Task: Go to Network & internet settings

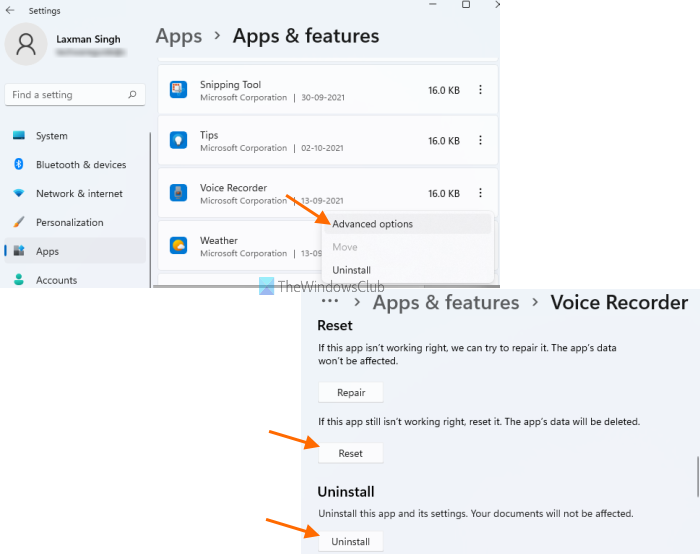Action: (75, 193)
